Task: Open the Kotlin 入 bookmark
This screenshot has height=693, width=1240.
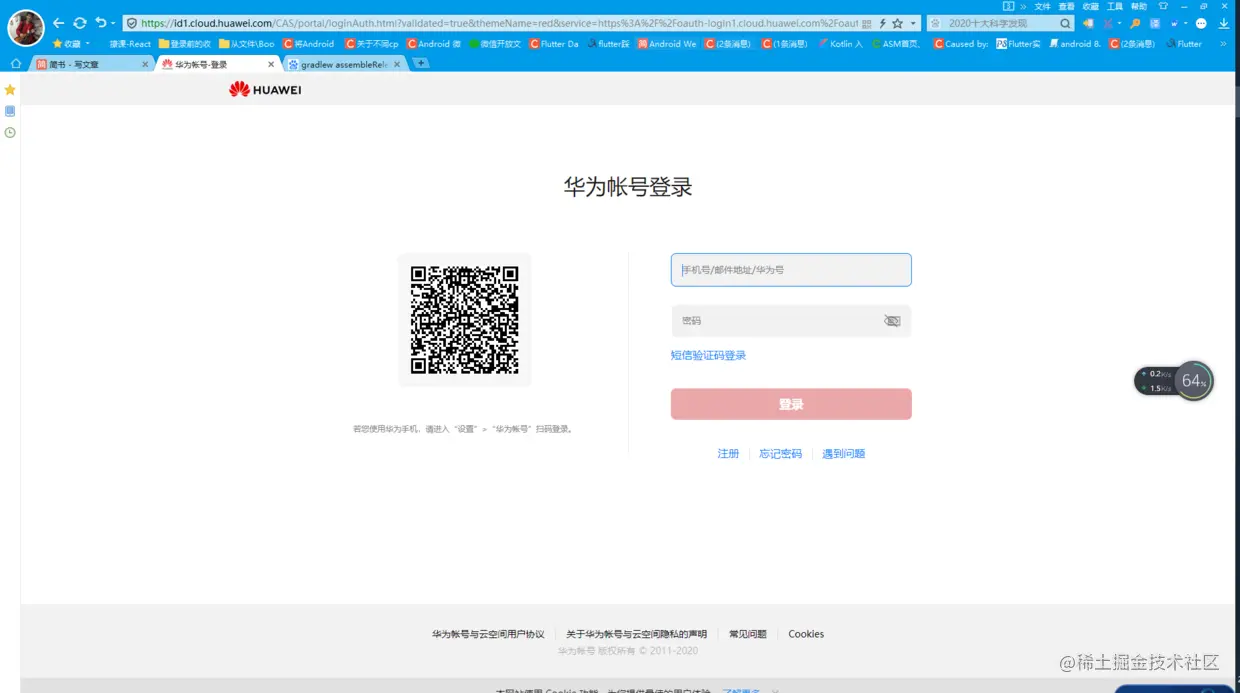Action: tap(840, 44)
